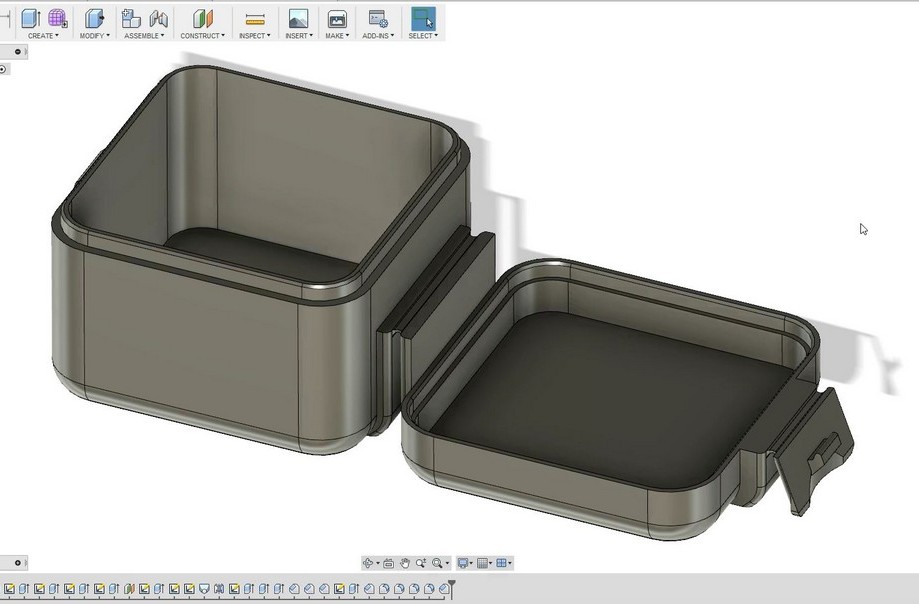Open the ADD-INS menu
Viewport: 919px width, 604px height.
pos(377,35)
